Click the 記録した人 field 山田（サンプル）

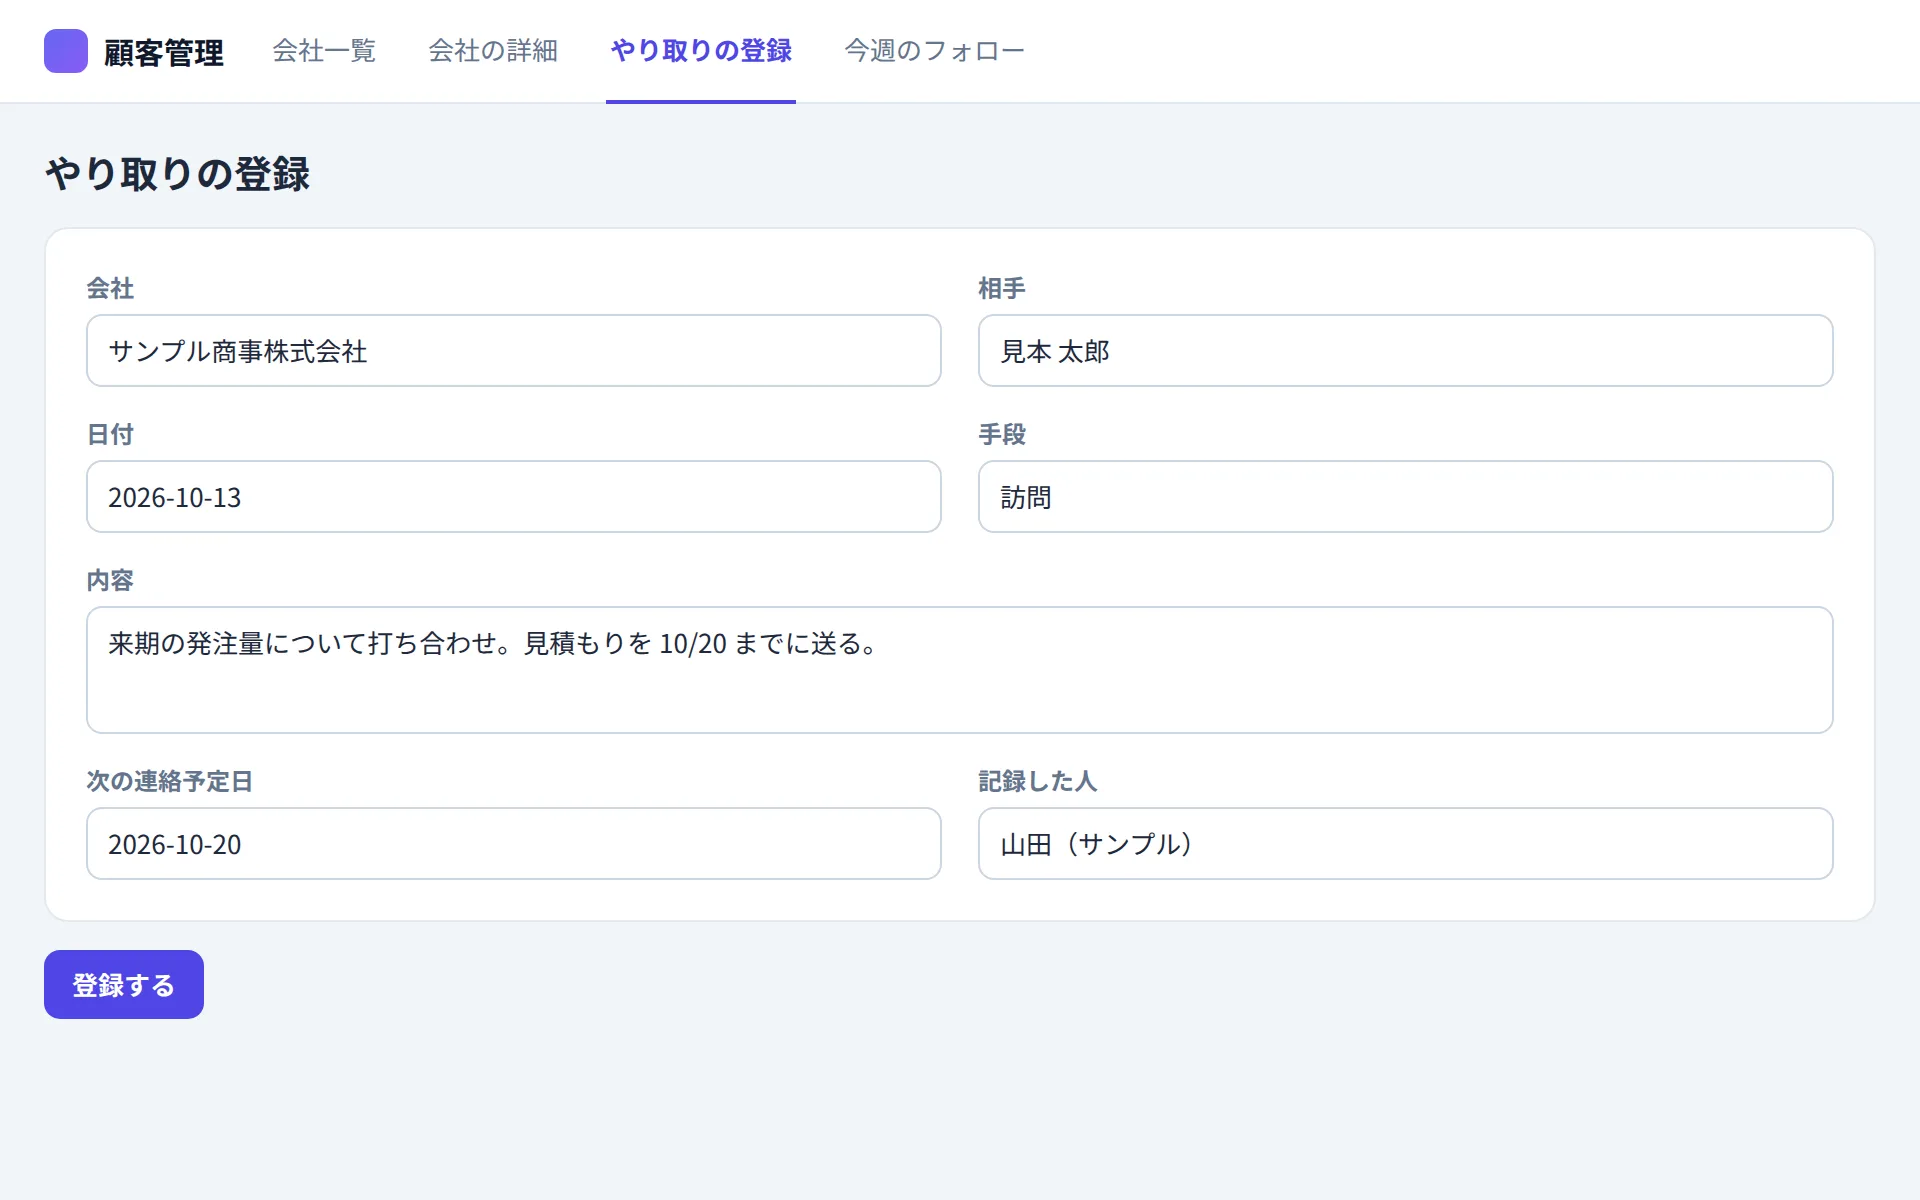click(x=1405, y=844)
